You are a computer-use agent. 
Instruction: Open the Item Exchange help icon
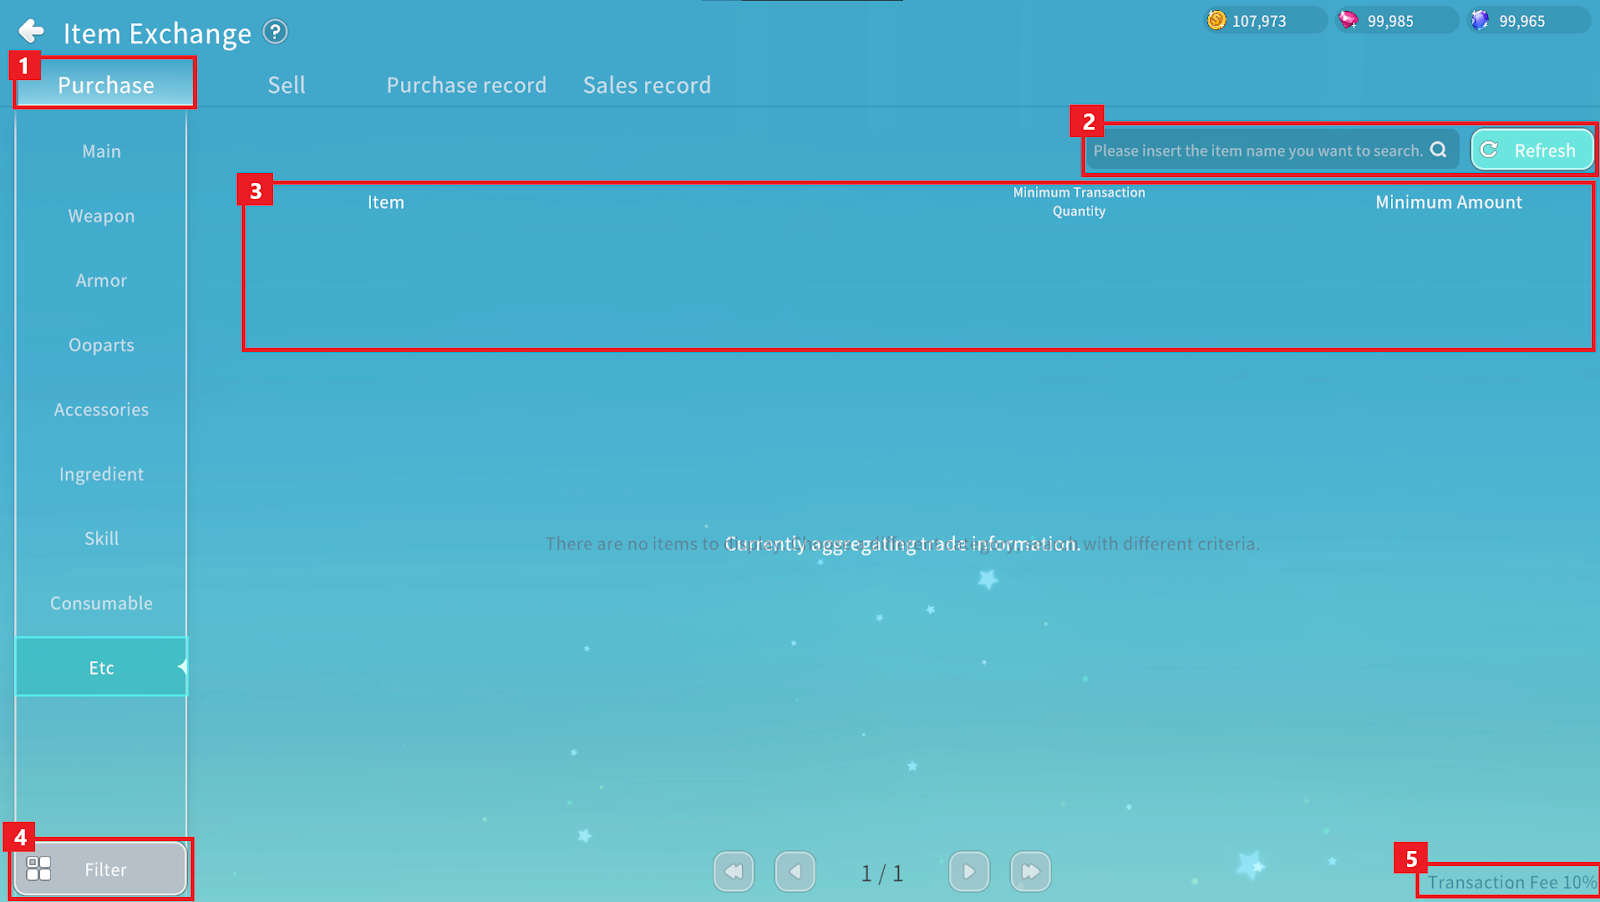click(x=275, y=32)
